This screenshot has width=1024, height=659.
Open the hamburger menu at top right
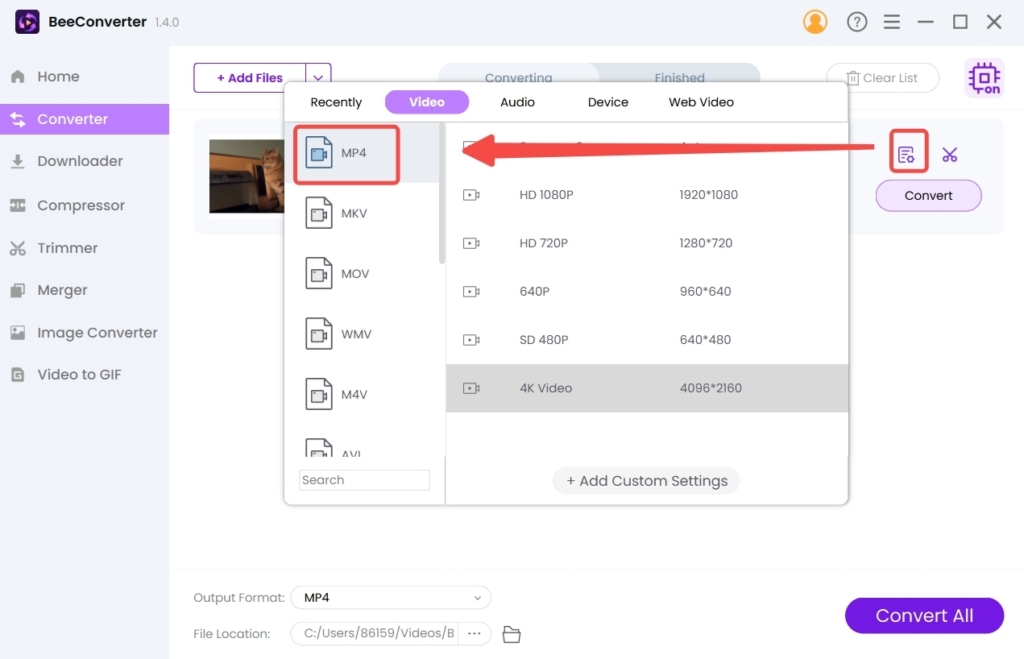click(892, 21)
